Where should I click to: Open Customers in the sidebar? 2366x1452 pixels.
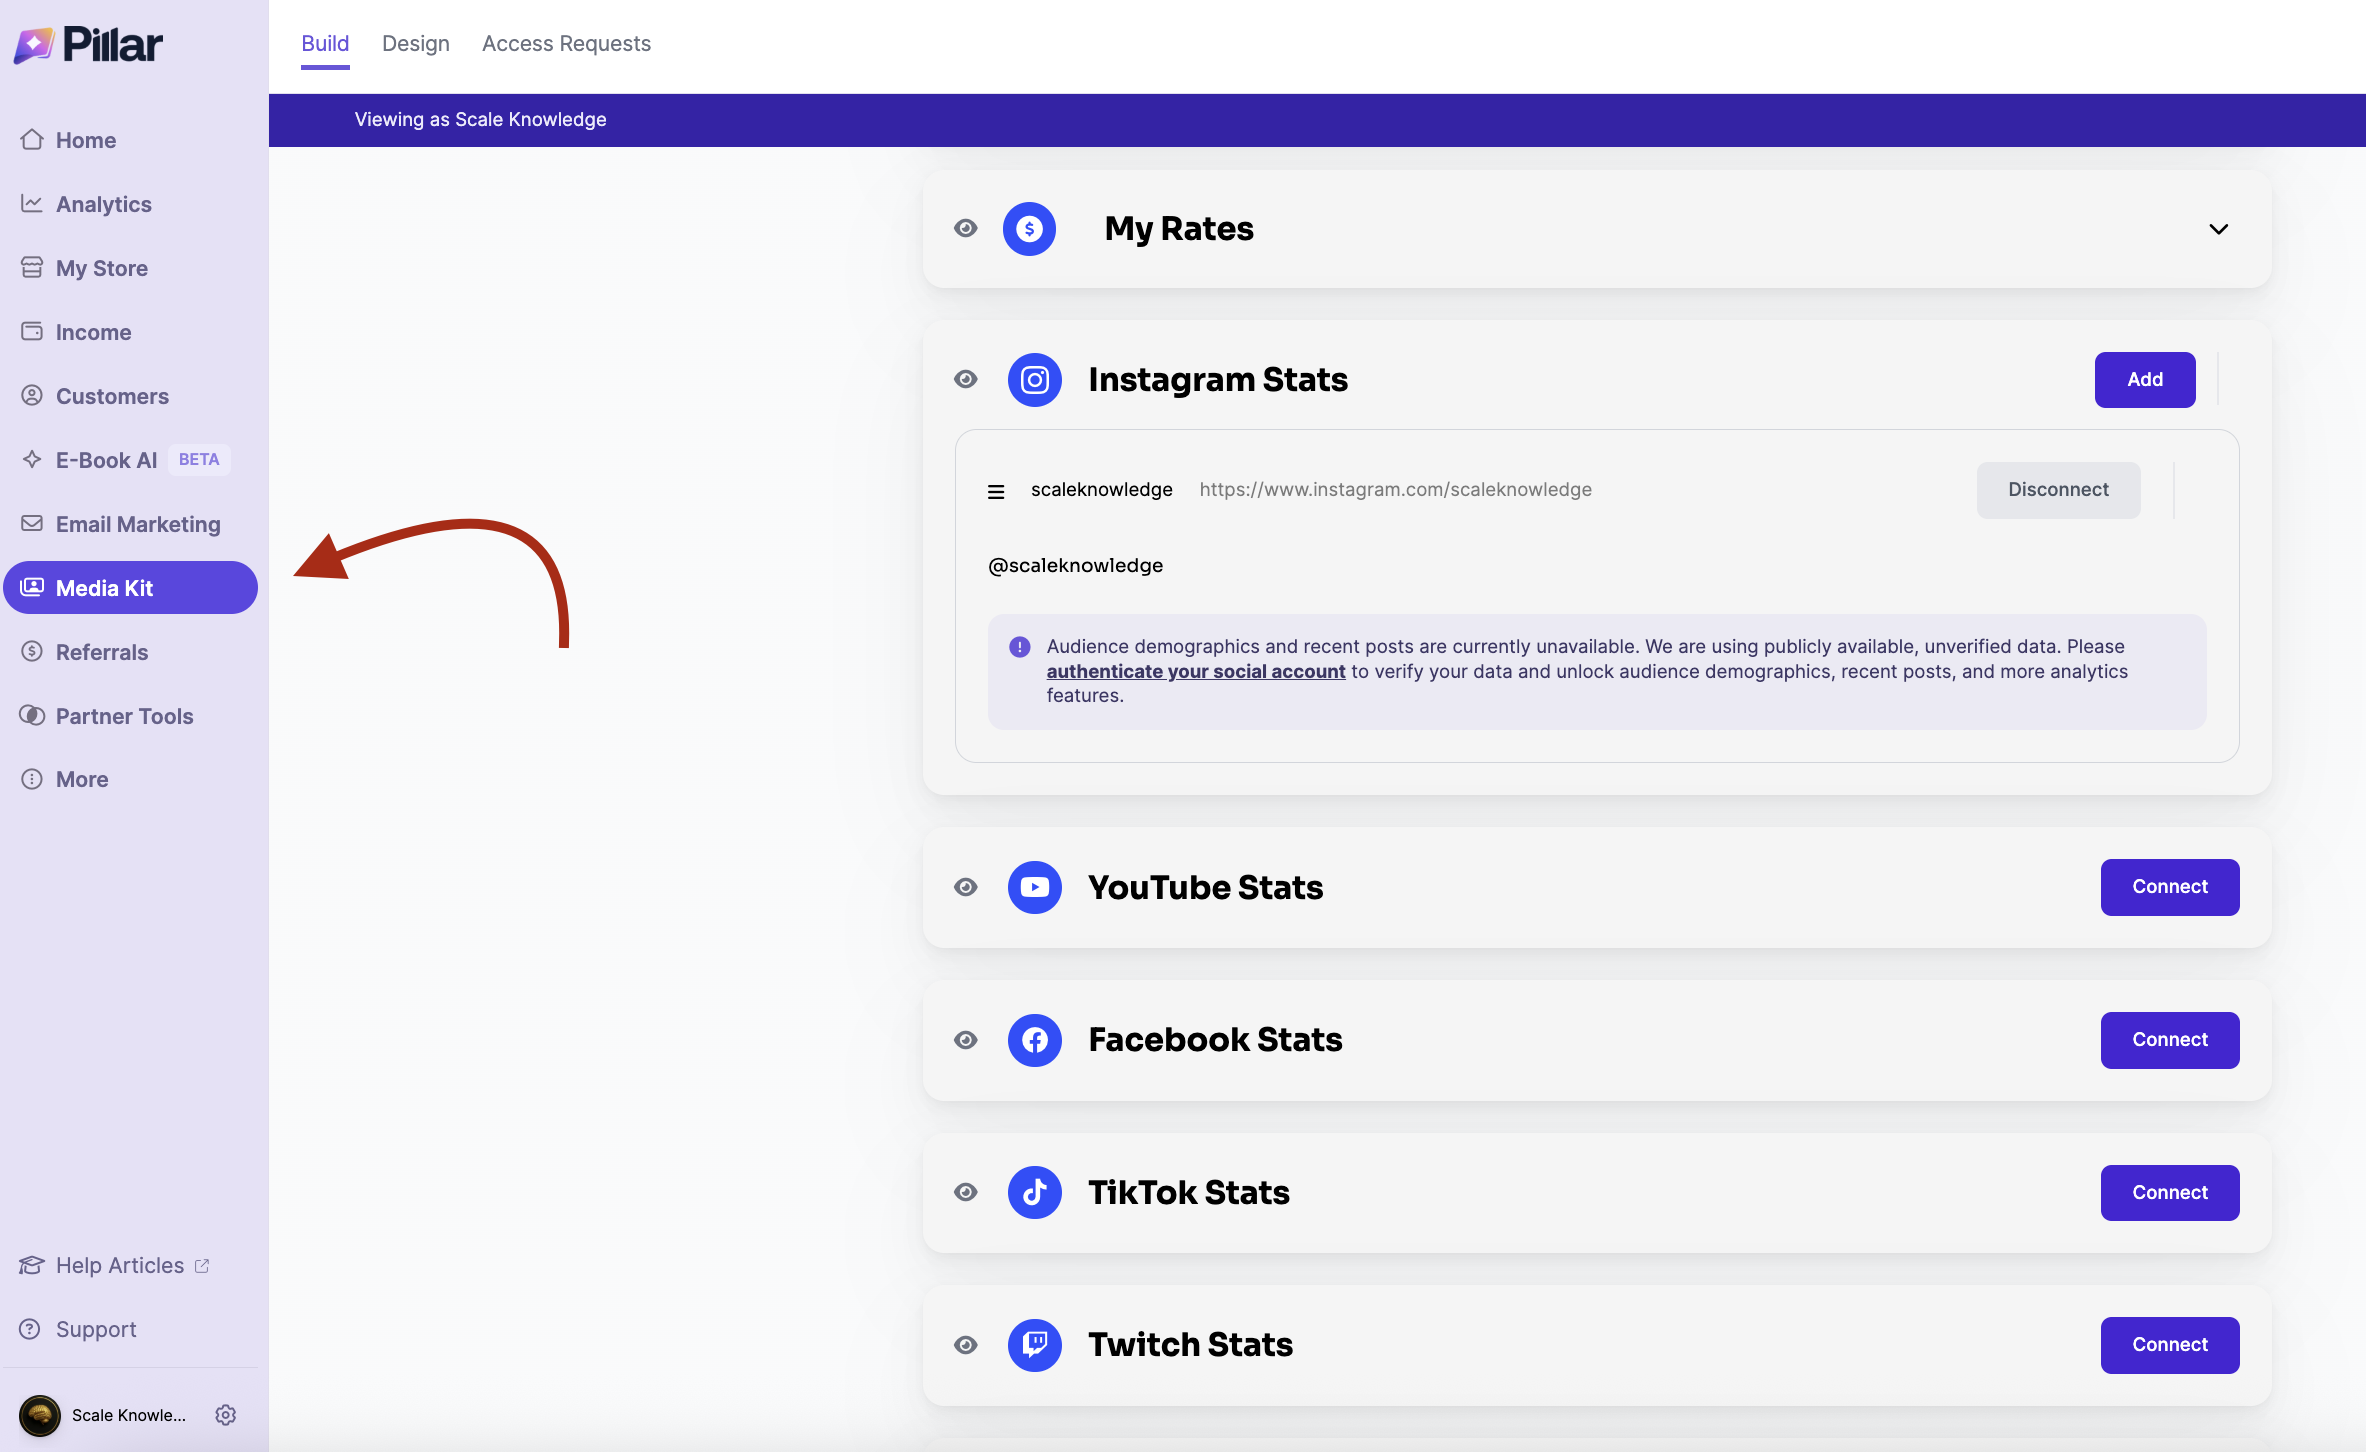pos(130,396)
